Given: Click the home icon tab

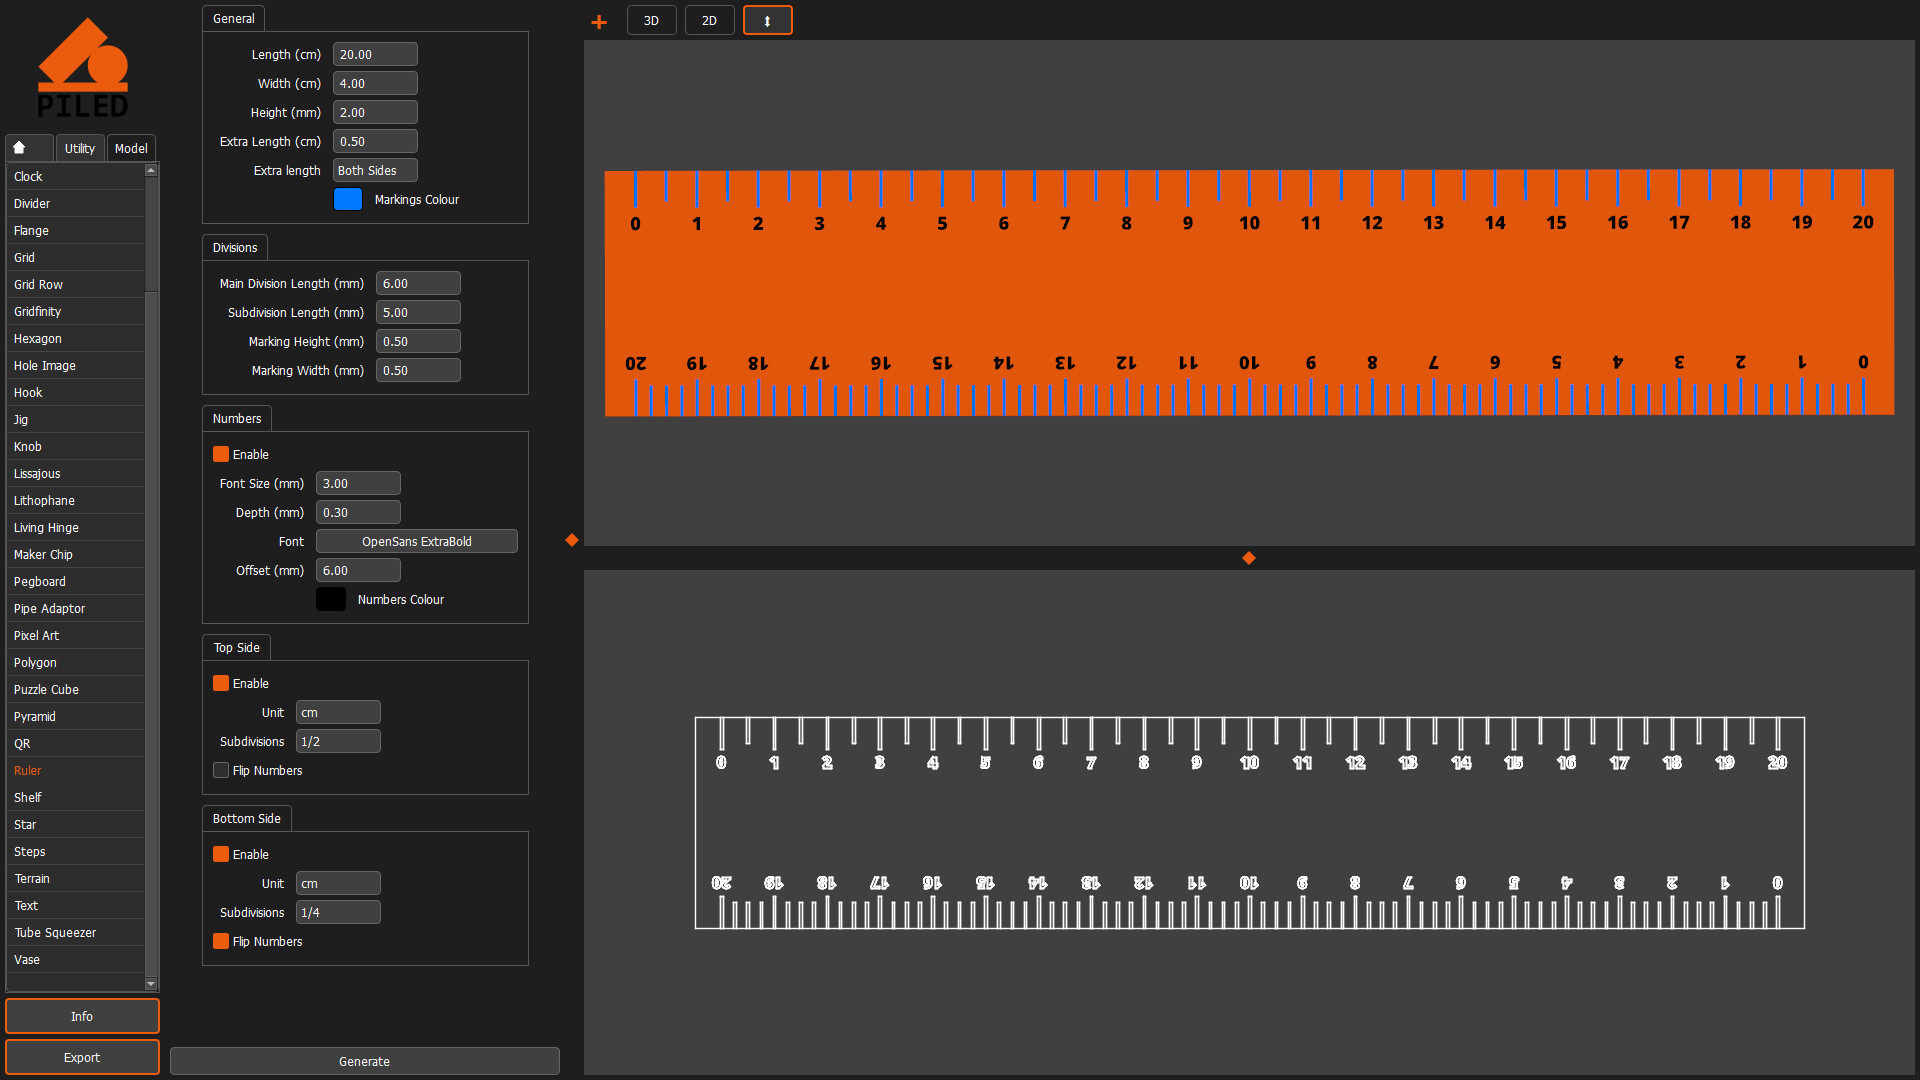Looking at the screenshot, I should [x=20, y=148].
